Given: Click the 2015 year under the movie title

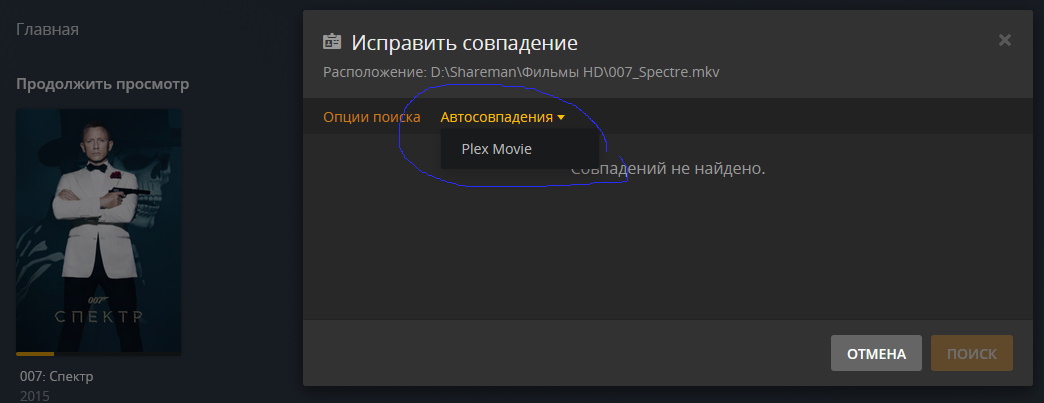Looking at the screenshot, I should [x=35, y=396].
